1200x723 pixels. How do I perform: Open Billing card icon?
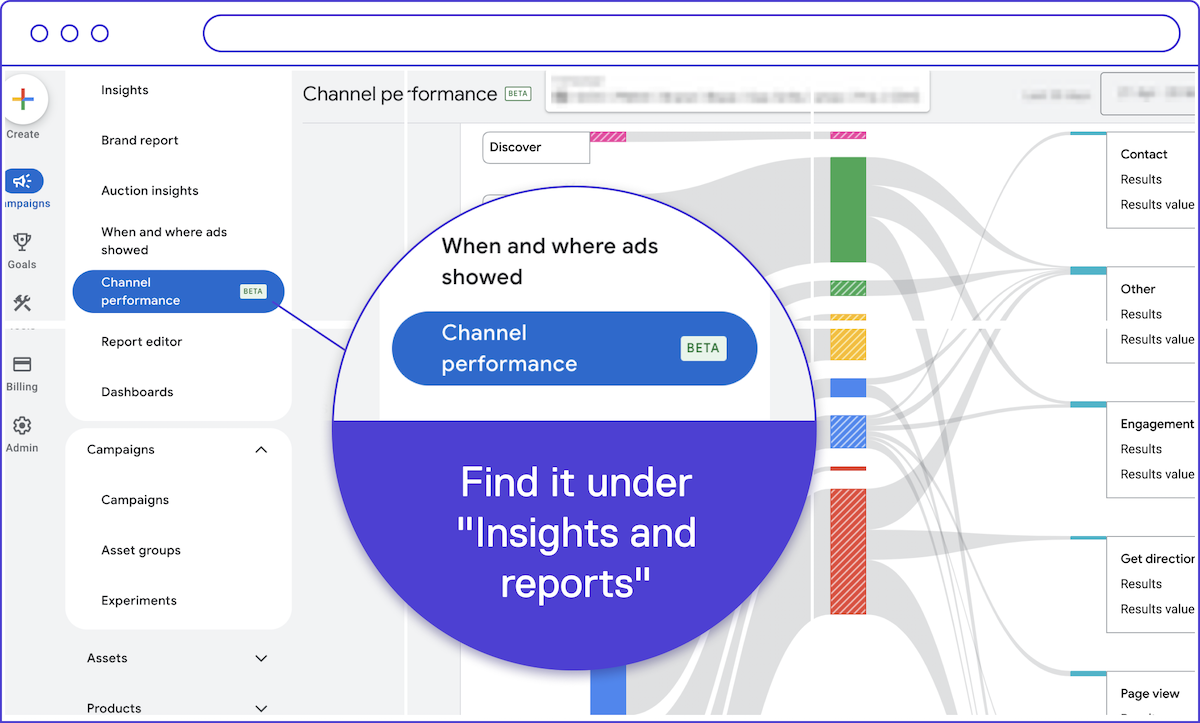(x=22, y=365)
